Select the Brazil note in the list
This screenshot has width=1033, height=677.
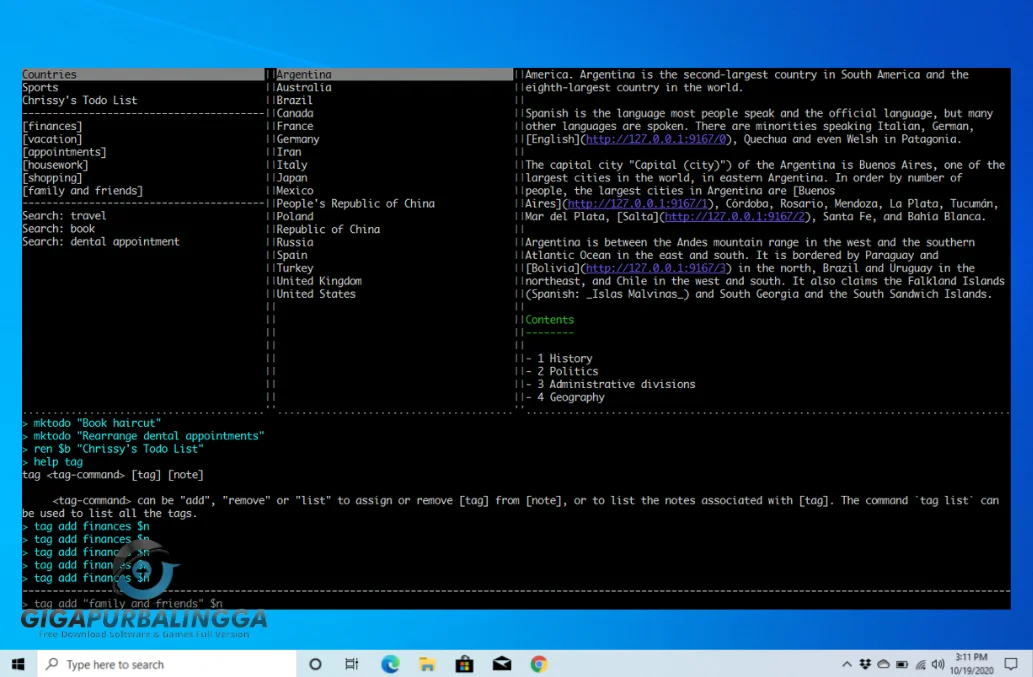click(x=295, y=101)
